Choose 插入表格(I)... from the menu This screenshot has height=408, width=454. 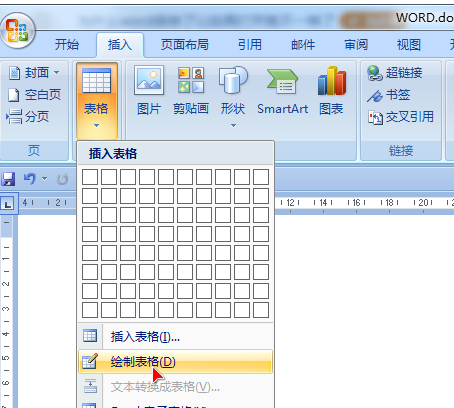click(176, 337)
